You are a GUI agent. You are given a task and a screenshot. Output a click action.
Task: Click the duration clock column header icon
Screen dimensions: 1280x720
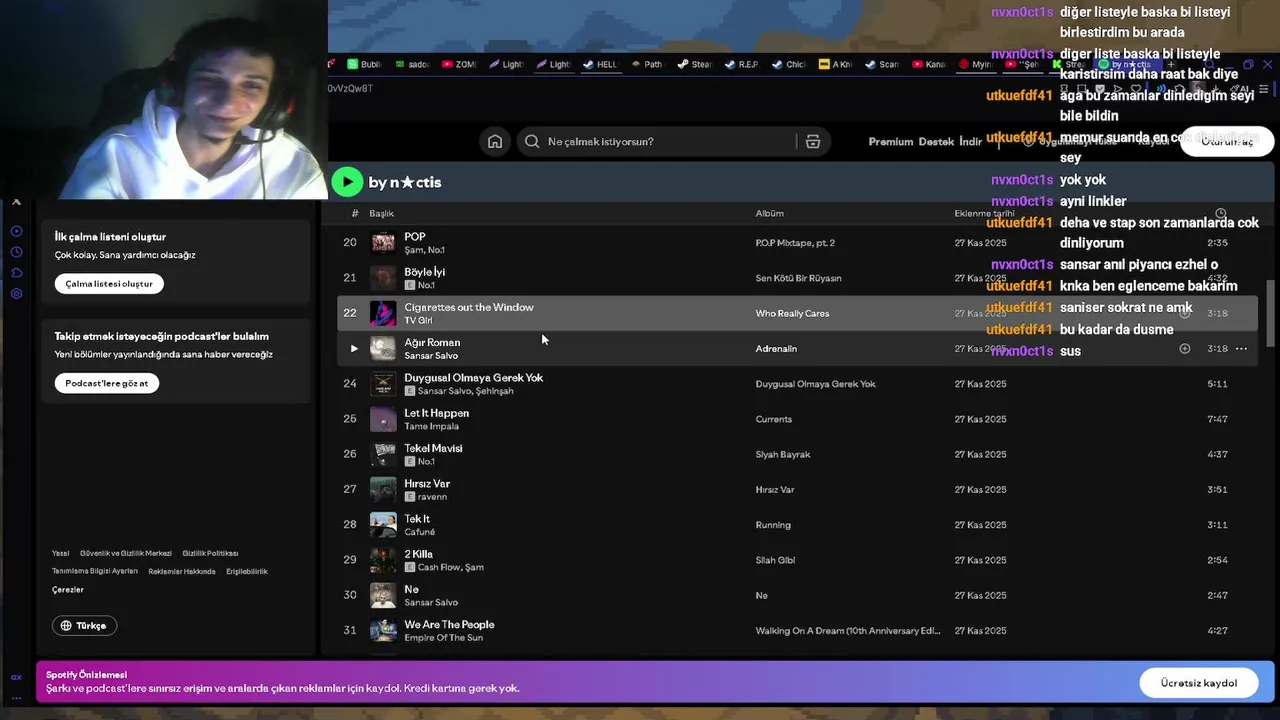point(1220,214)
